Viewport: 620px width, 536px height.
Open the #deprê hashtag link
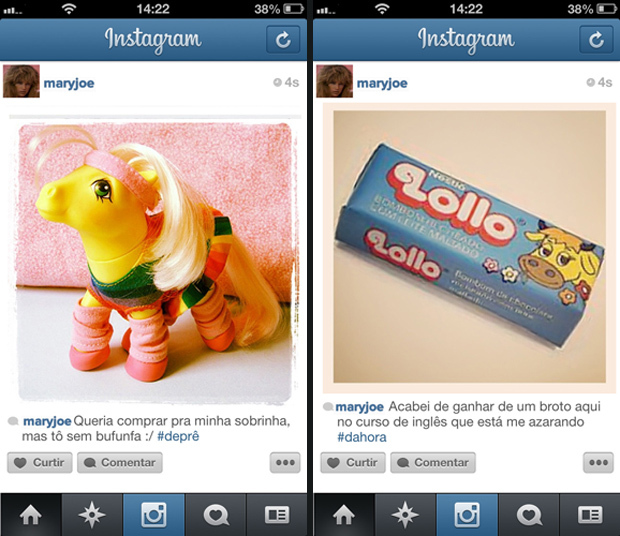(178, 436)
